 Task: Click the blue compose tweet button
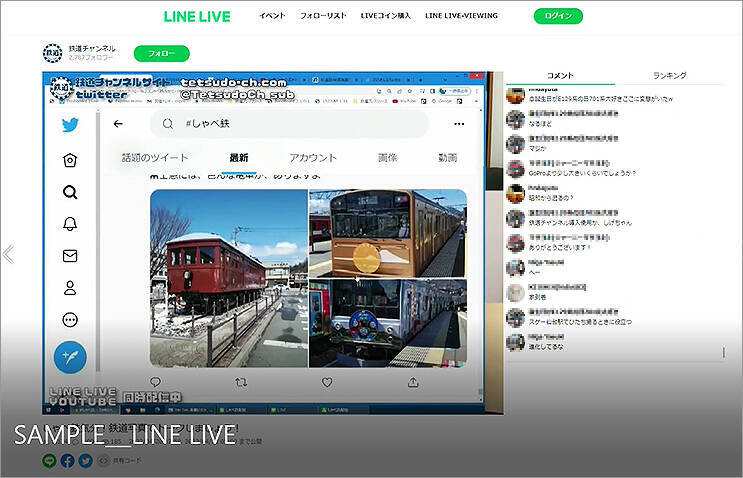coord(70,357)
